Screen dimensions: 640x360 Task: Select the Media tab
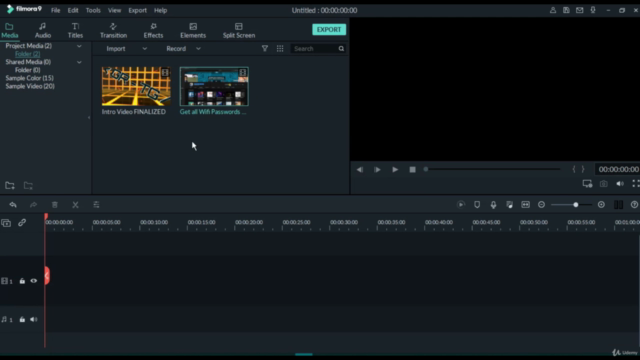click(x=9, y=30)
